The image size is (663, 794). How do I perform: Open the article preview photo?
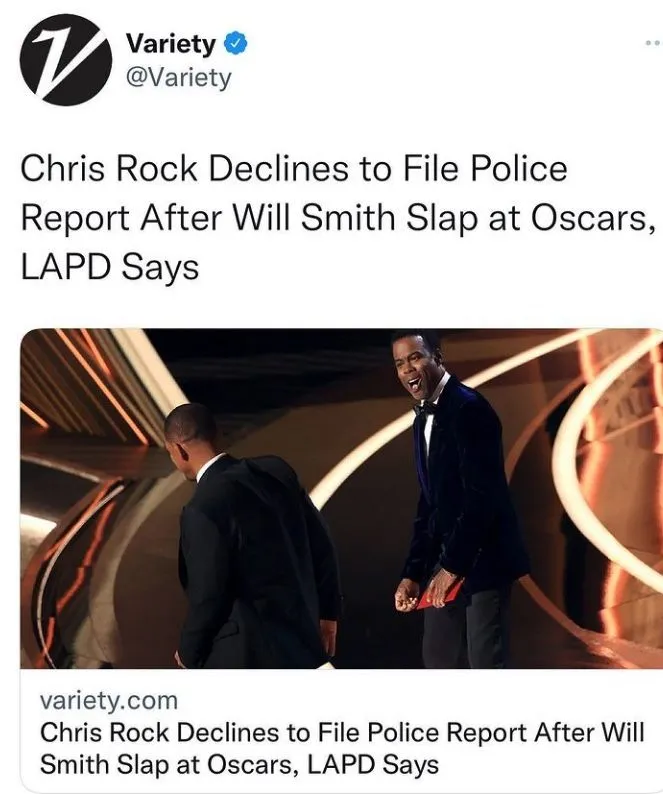(341, 499)
